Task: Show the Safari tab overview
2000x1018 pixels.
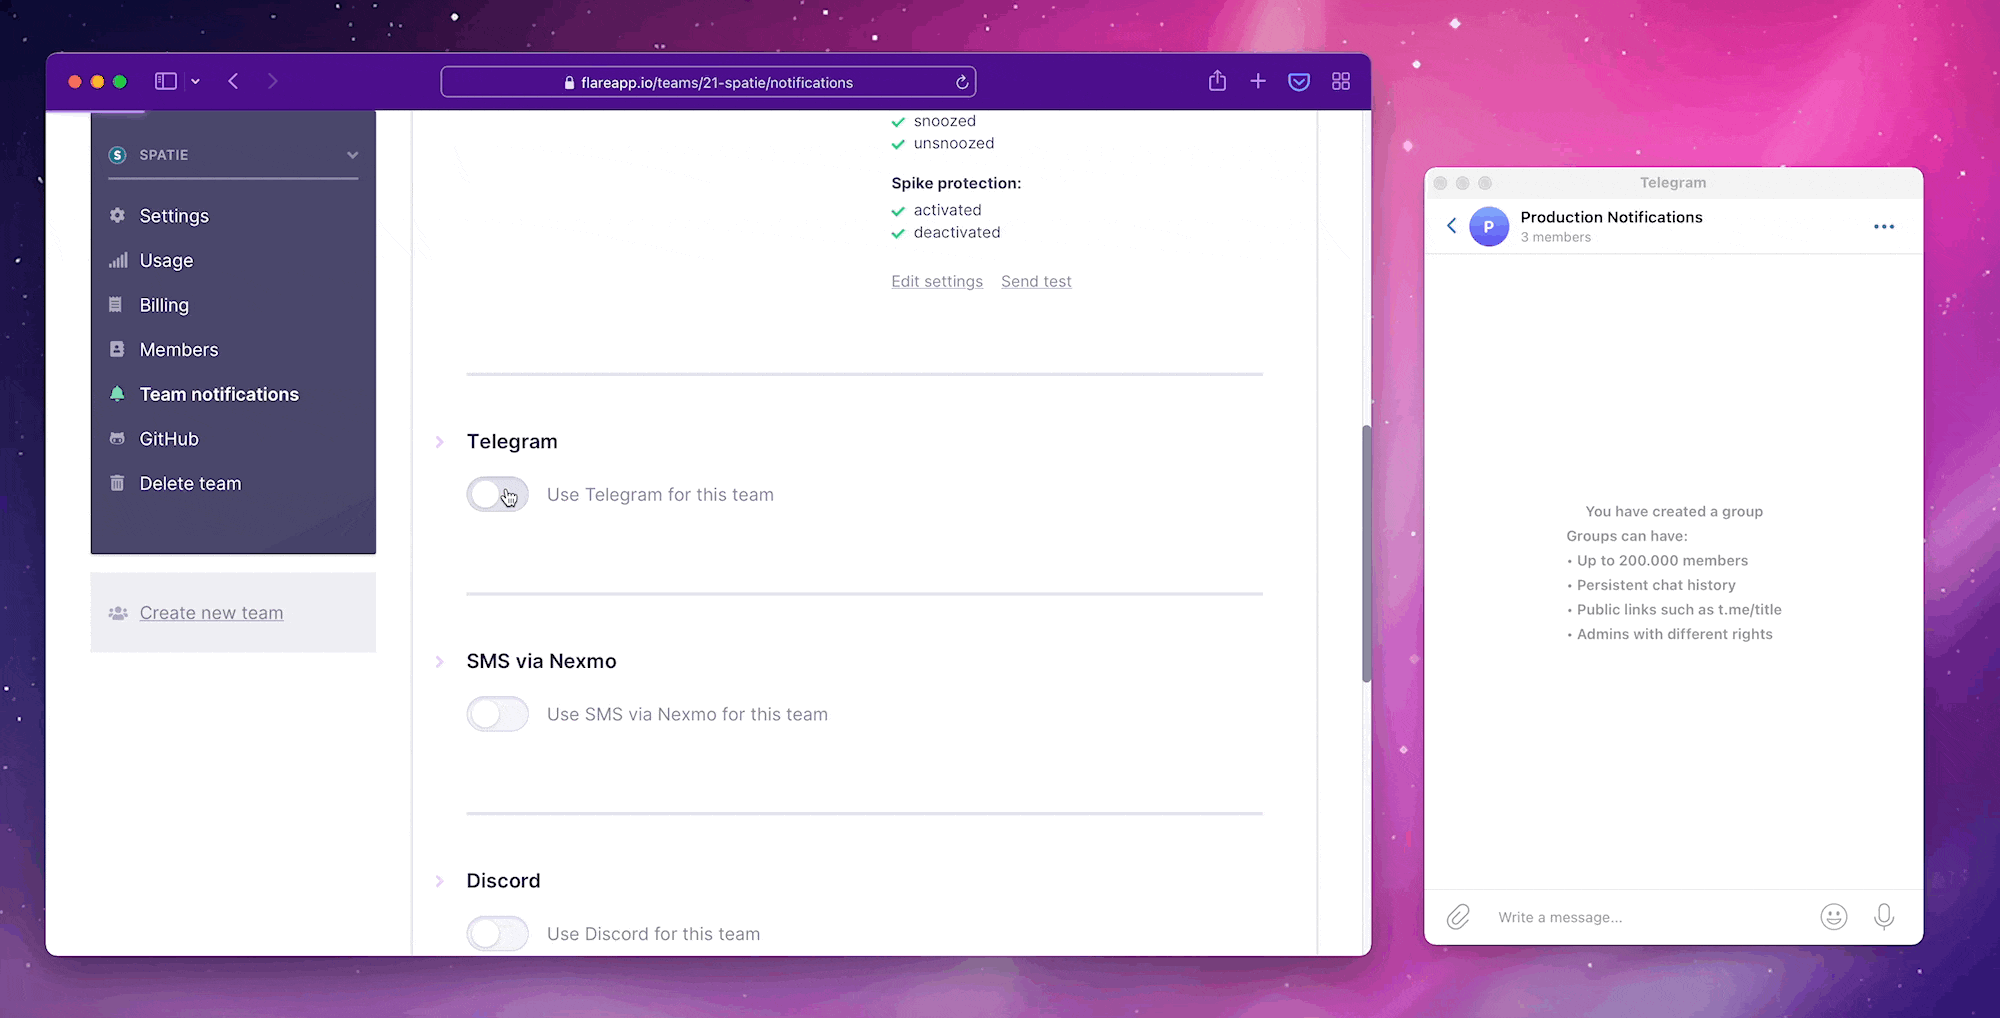Action: pyautogui.click(x=1341, y=81)
